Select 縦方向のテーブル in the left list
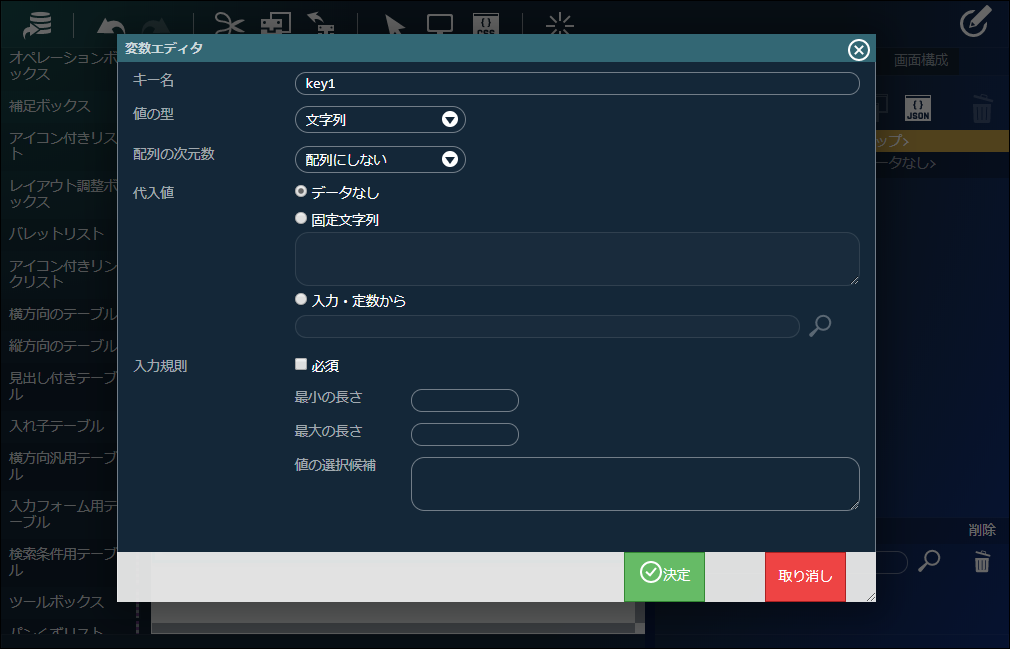The width and height of the screenshot is (1010, 649). tap(63, 346)
